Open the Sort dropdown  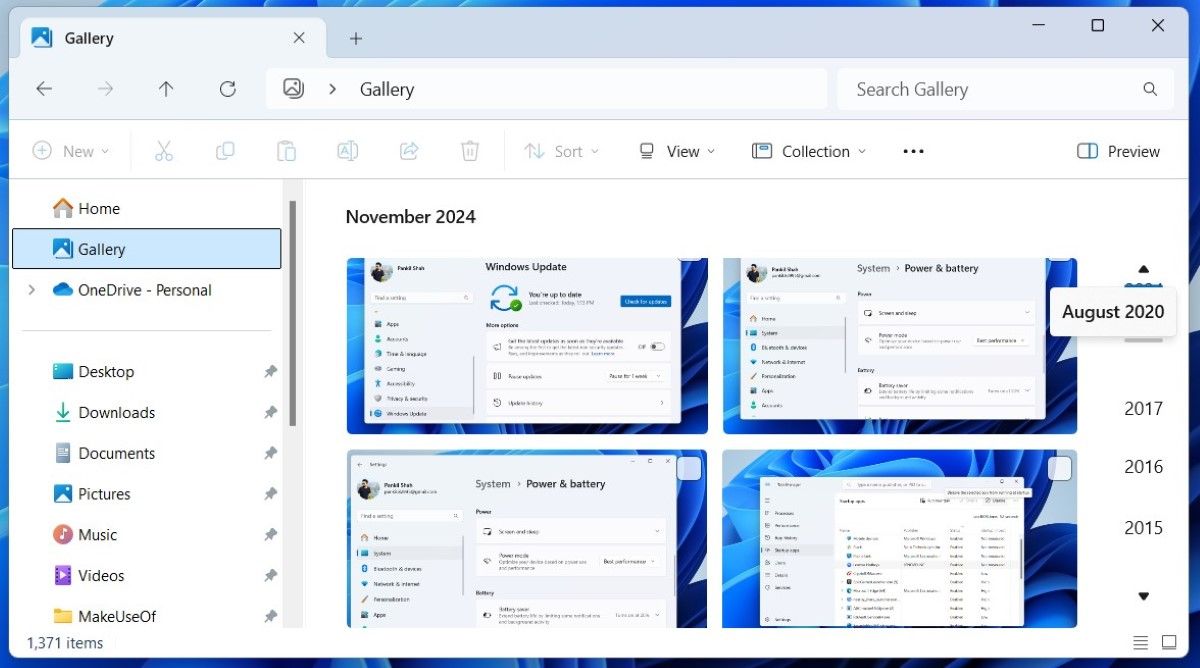tap(561, 151)
